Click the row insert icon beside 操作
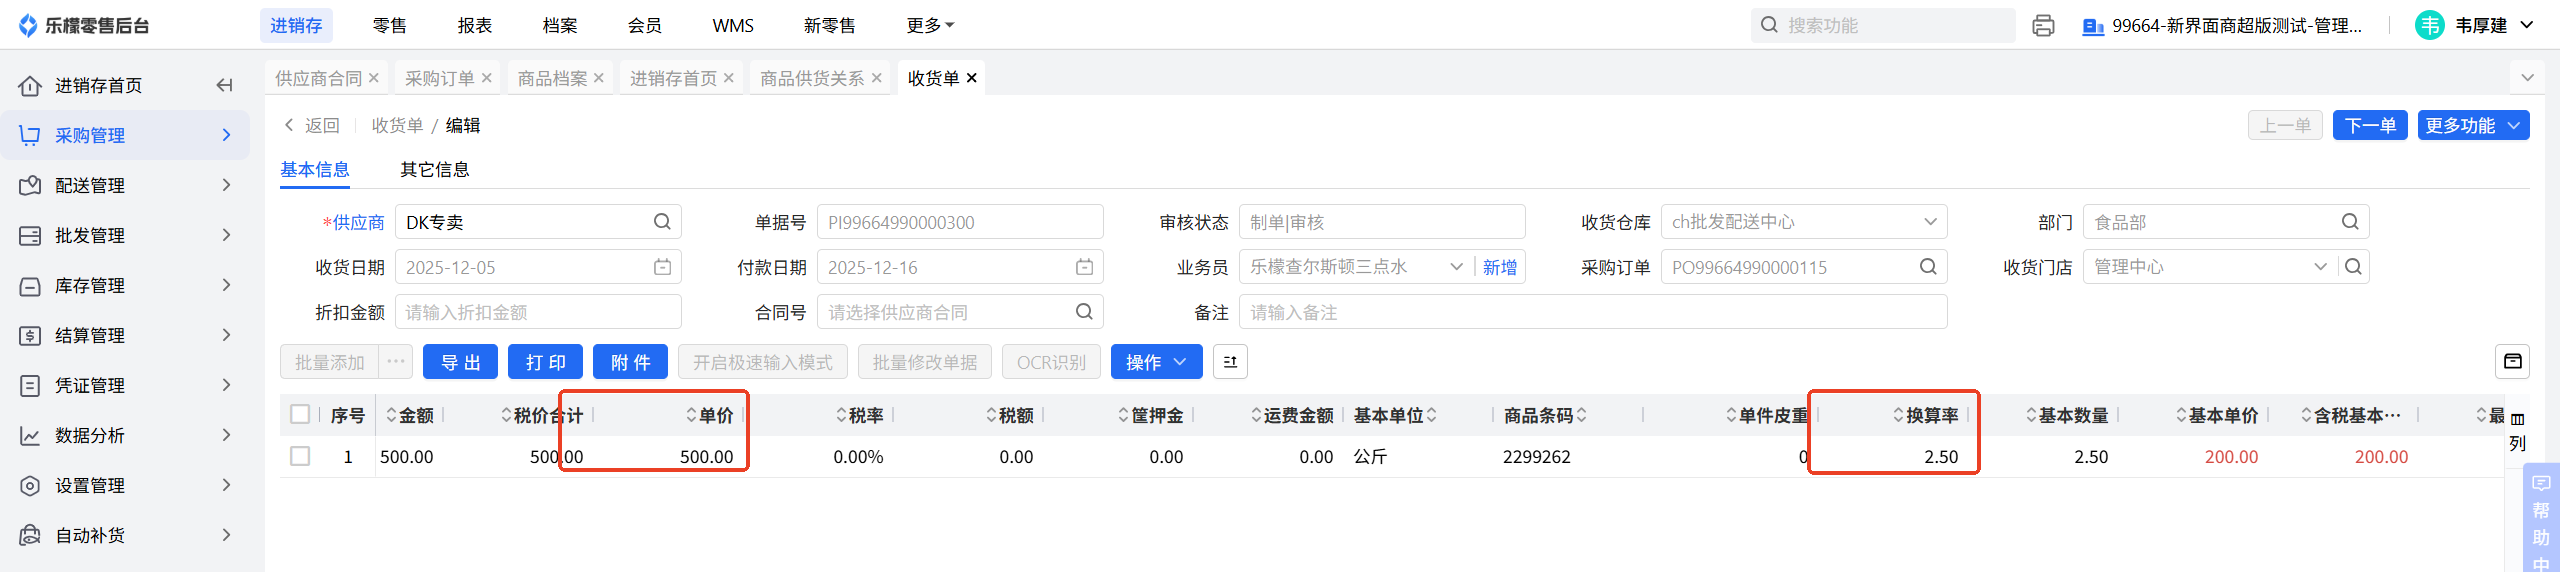This screenshot has width=2560, height=572. [1230, 362]
